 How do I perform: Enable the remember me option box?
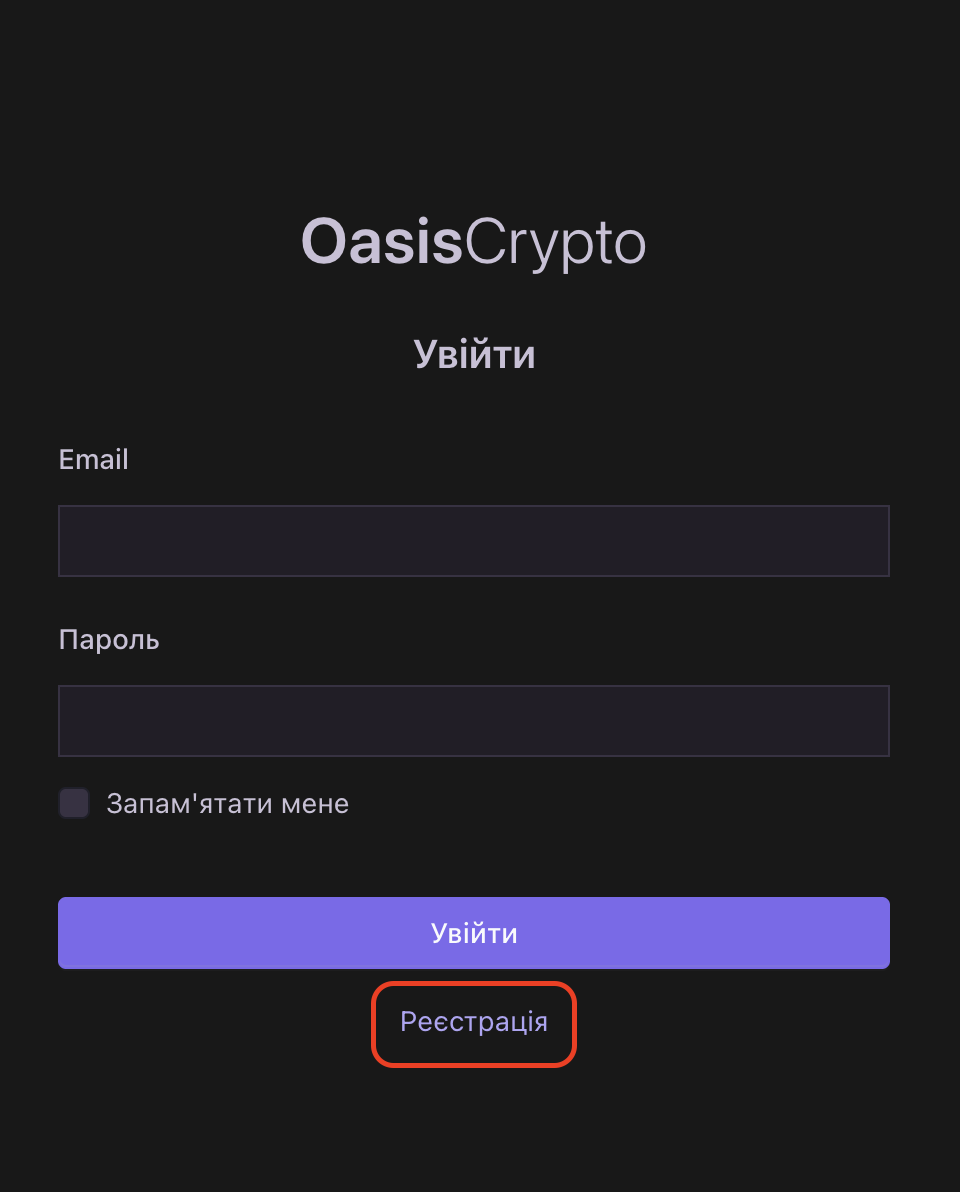pos(74,803)
